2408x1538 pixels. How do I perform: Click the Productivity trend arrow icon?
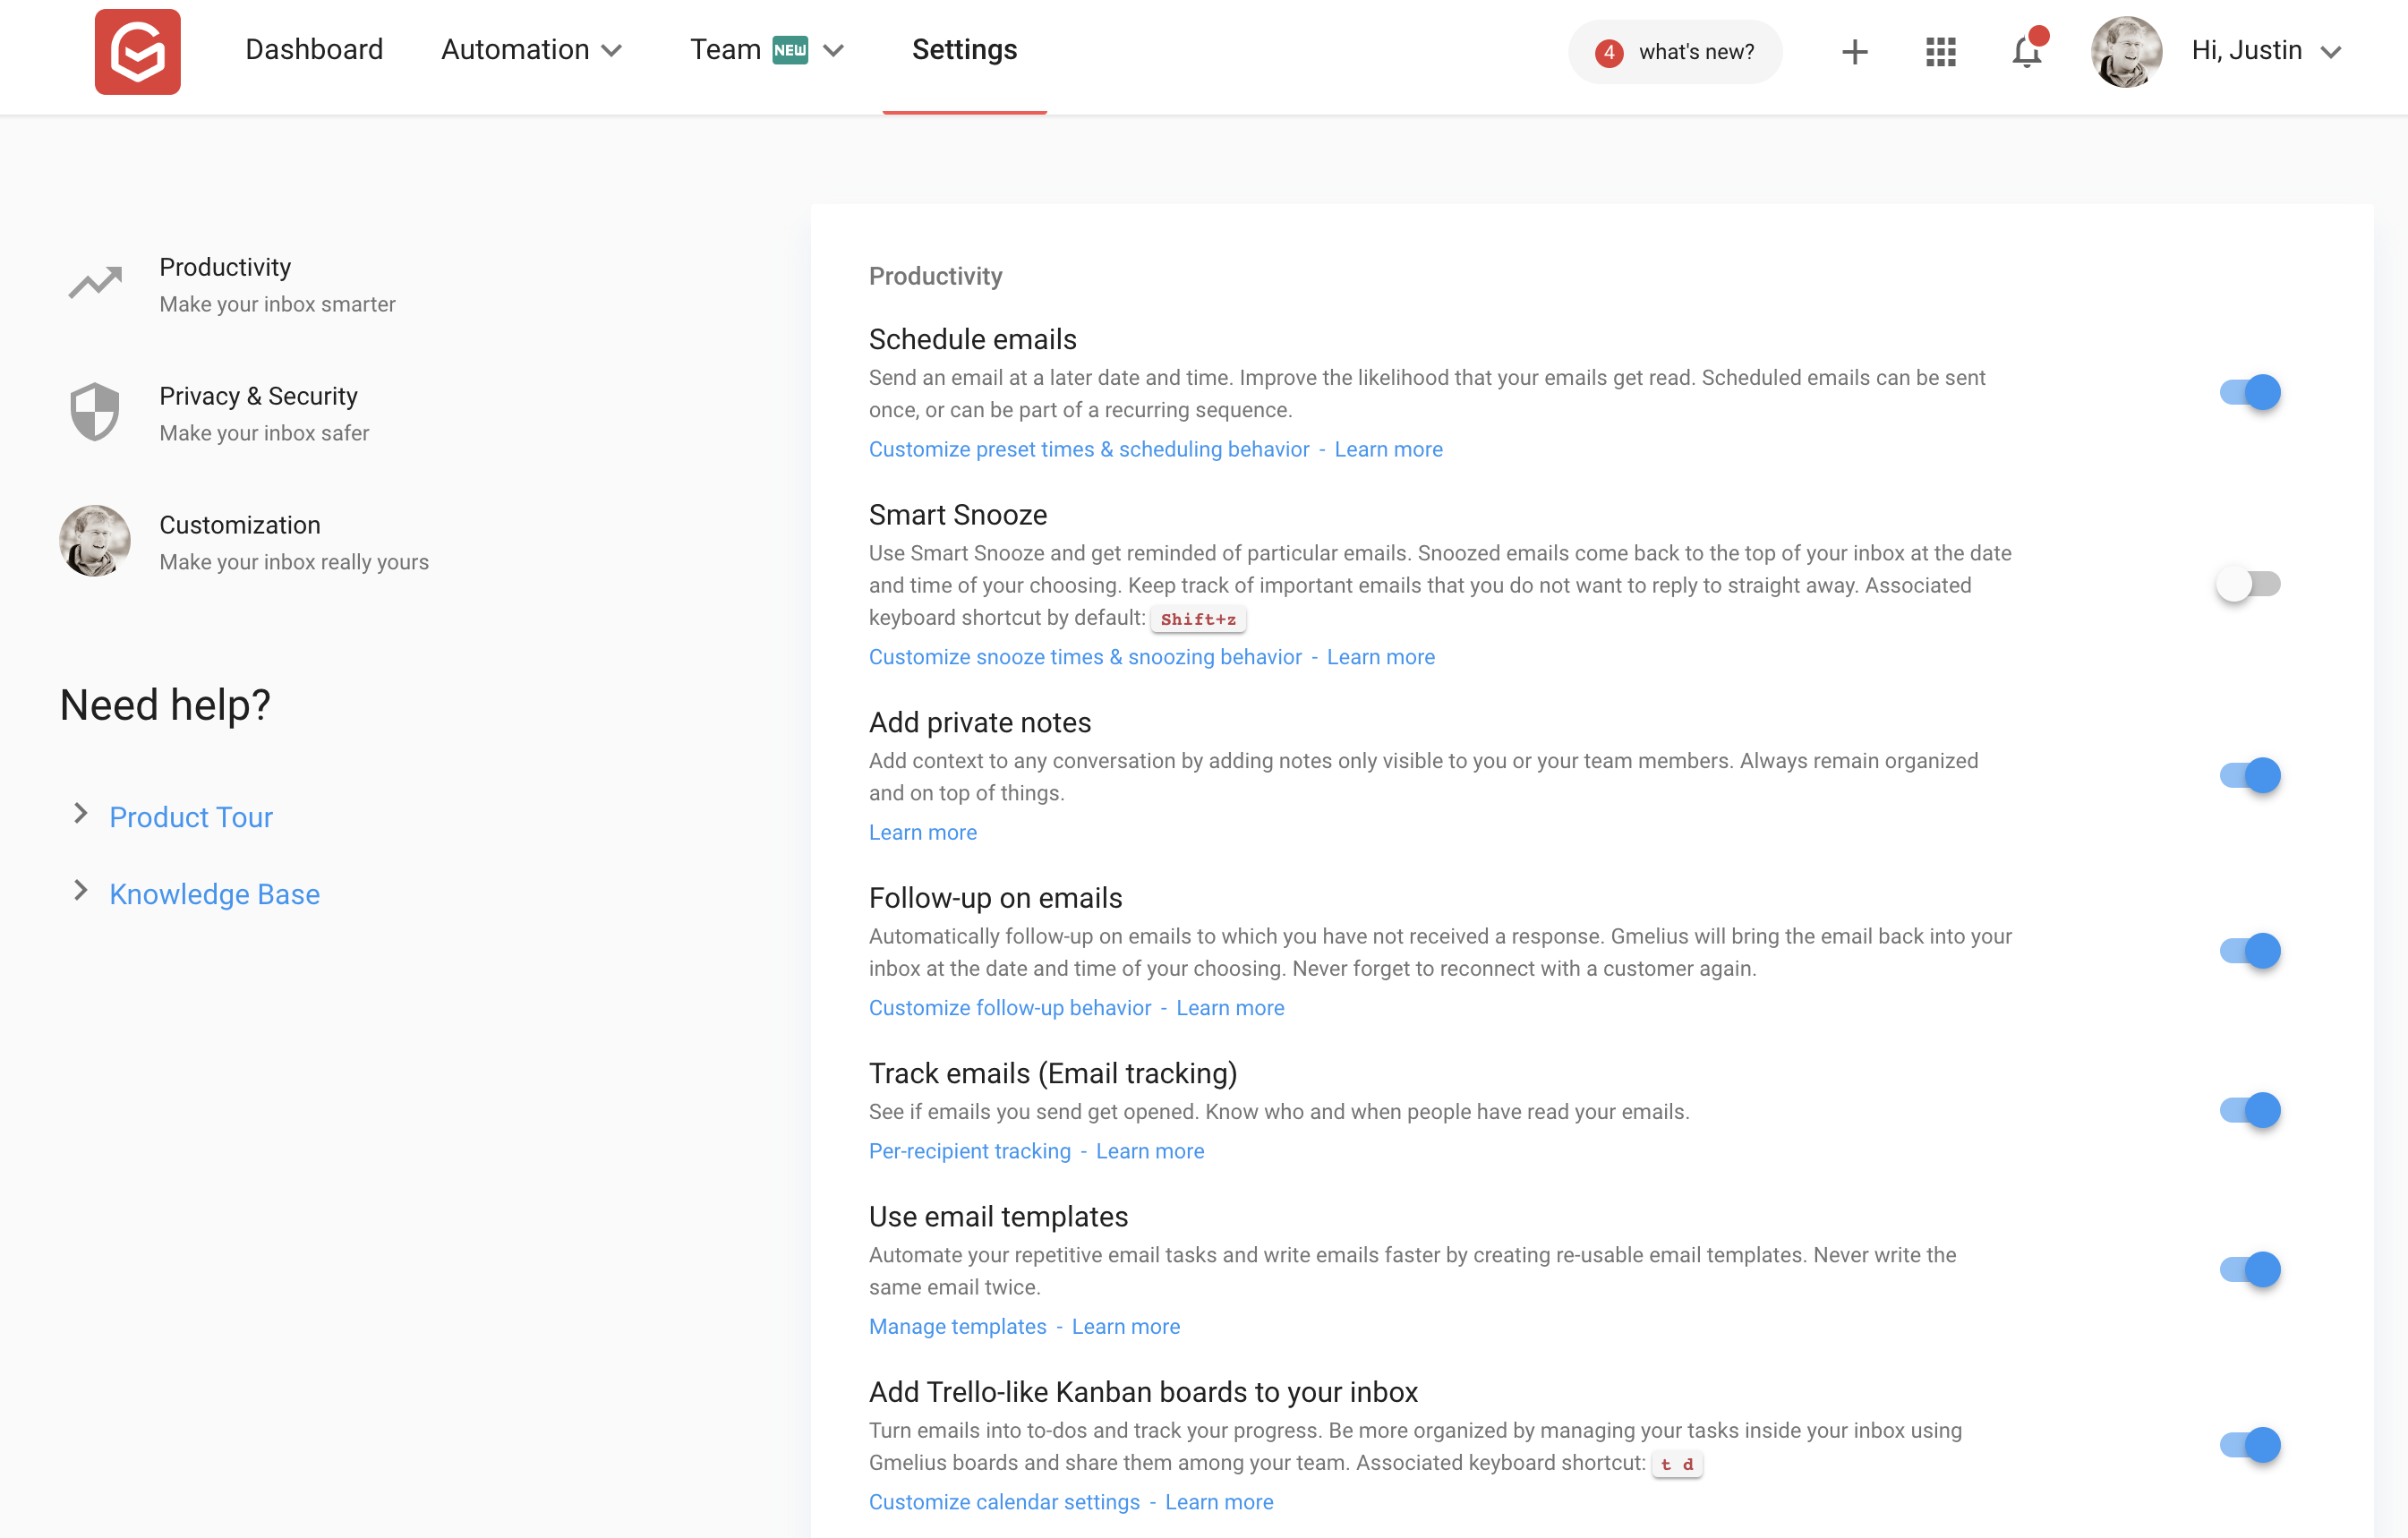coord(95,283)
